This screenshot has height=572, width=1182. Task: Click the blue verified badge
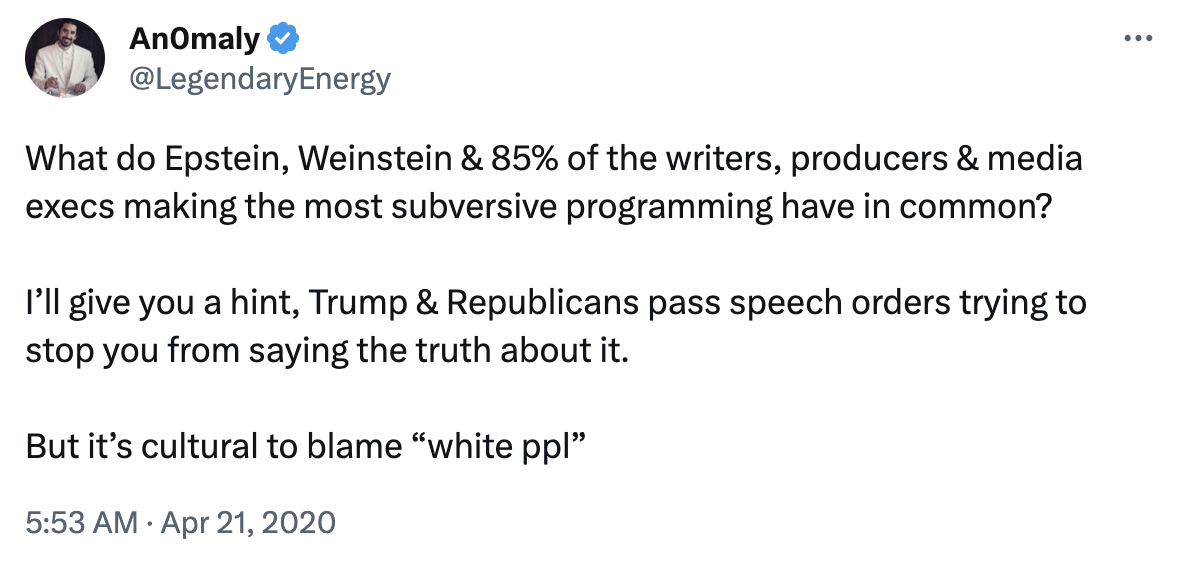click(x=283, y=38)
